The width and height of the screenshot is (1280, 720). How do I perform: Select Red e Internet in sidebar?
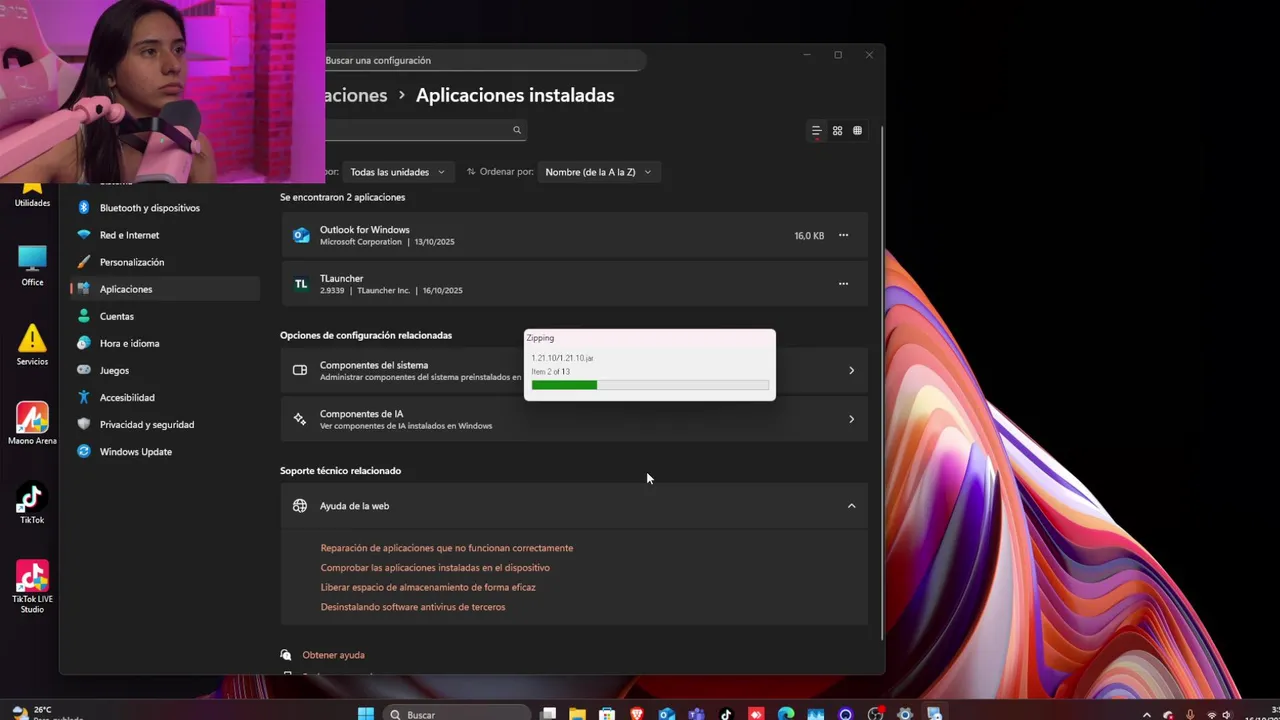165,235
